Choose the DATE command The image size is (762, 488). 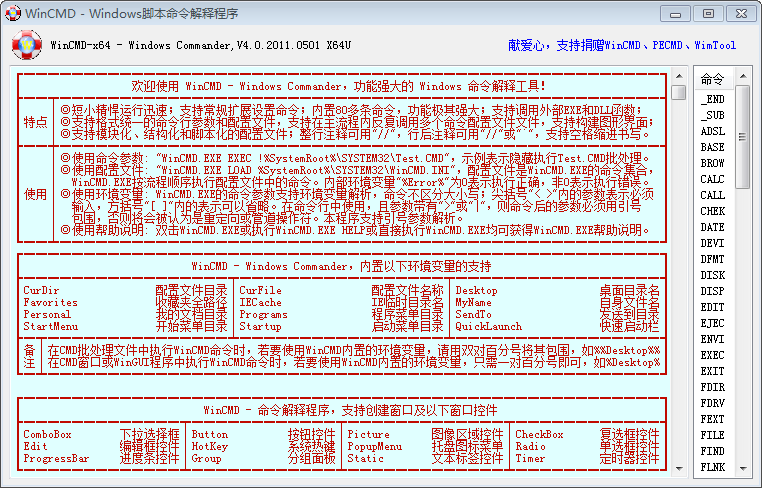click(x=712, y=227)
